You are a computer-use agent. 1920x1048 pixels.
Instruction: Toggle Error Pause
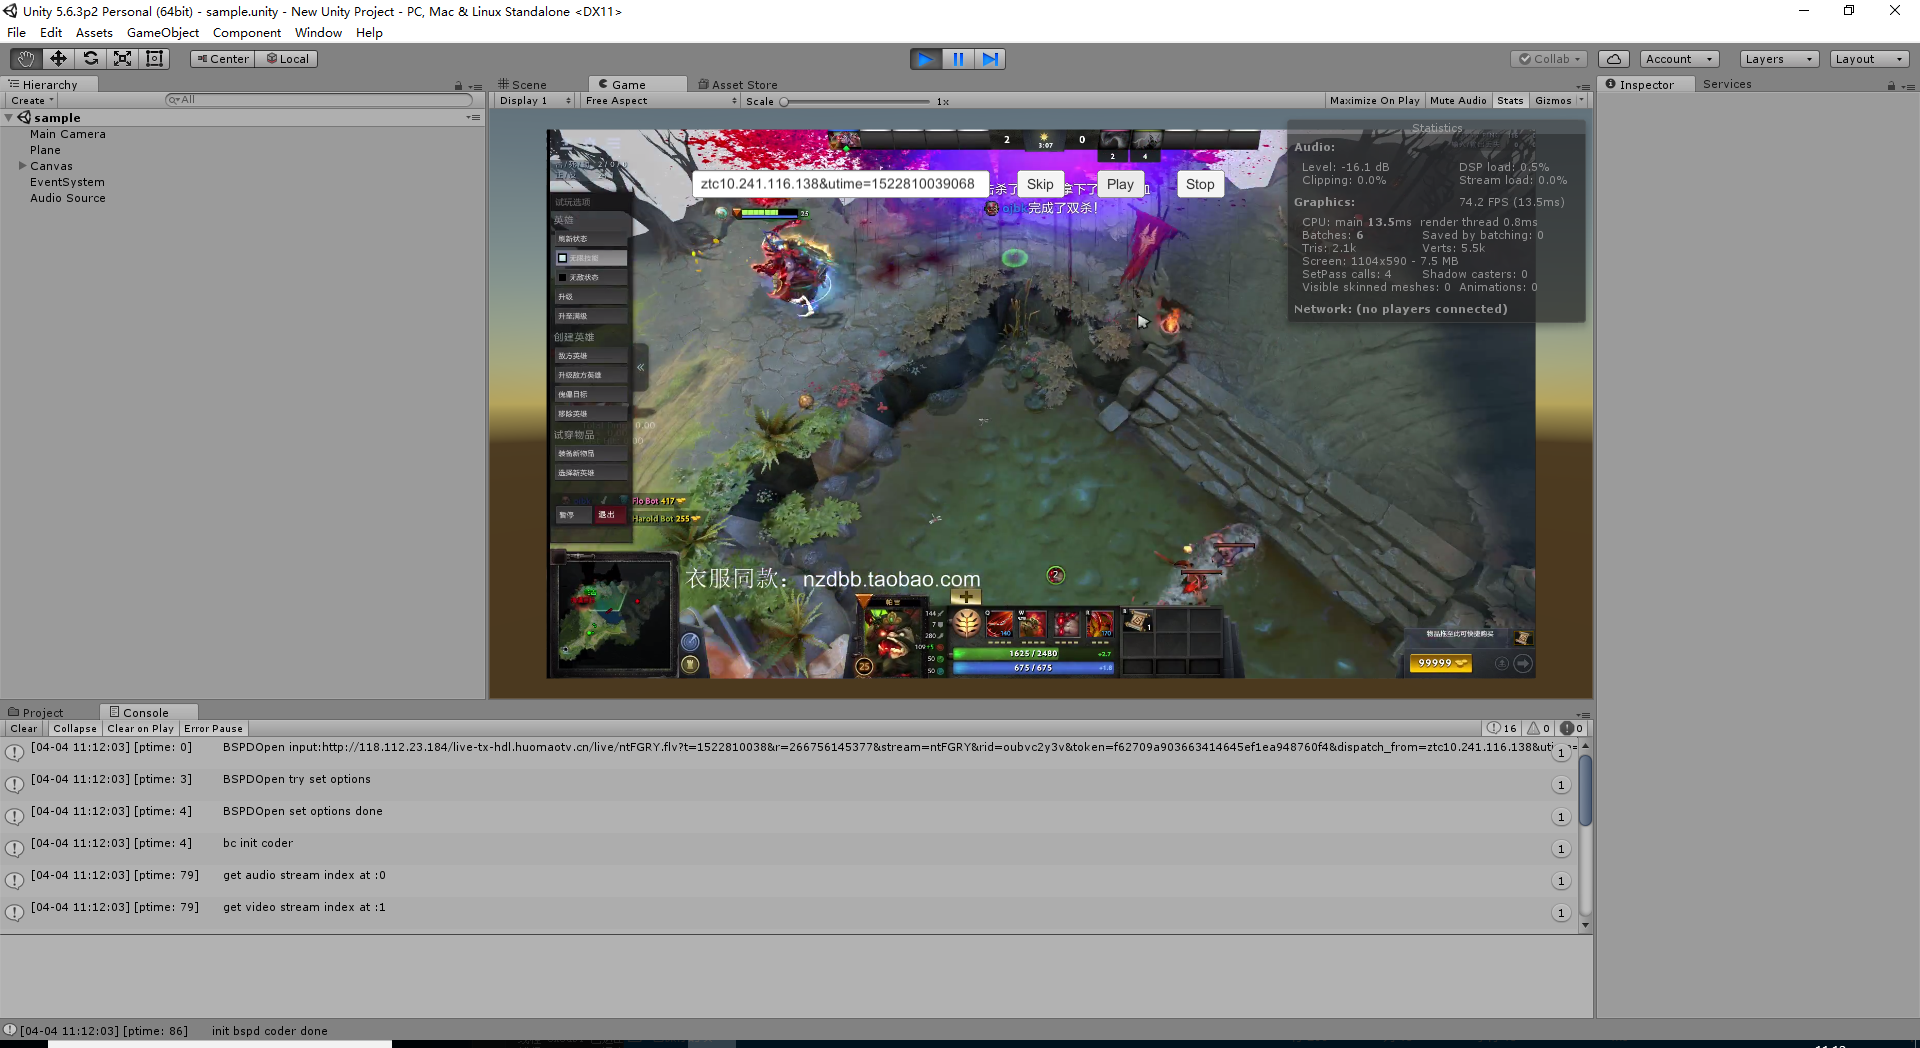click(213, 729)
